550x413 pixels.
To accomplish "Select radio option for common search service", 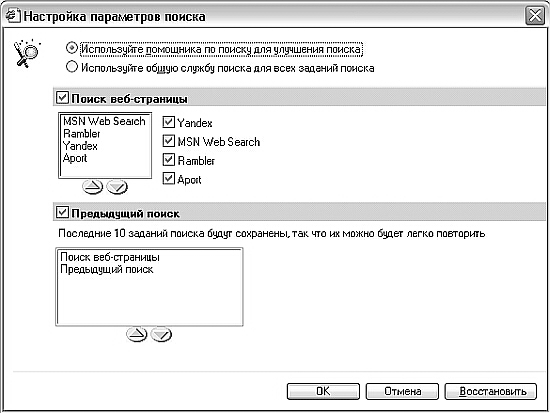I will click(x=72, y=67).
